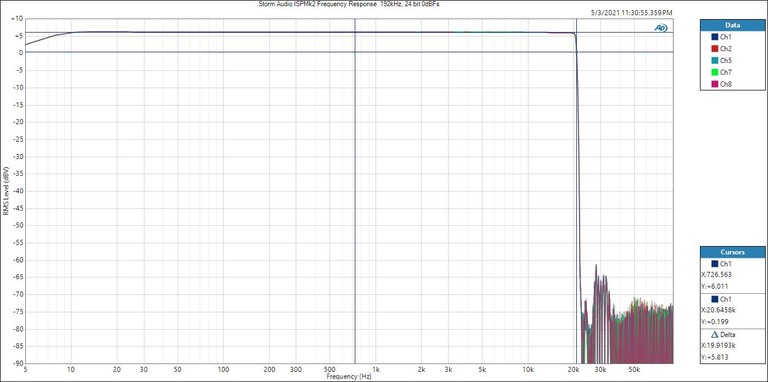Click the +10 tick label on level axis
Viewport: 768px width, 382px height.
click(x=18, y=19)
